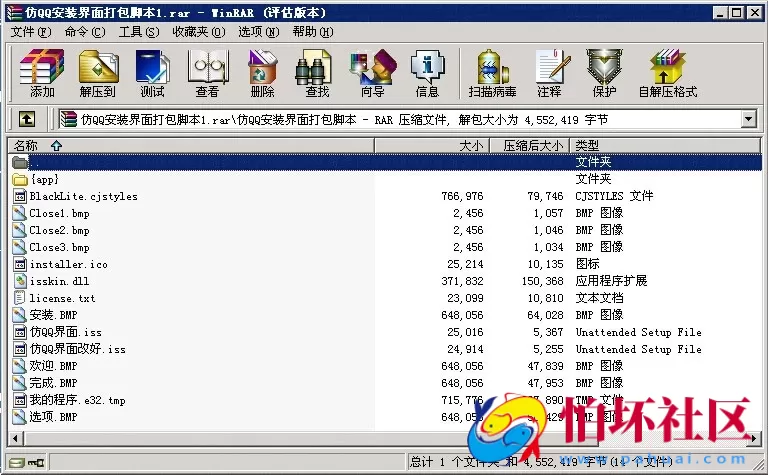
Task: Open the 命令(C) menu
Action: click(x=85, y=32)
